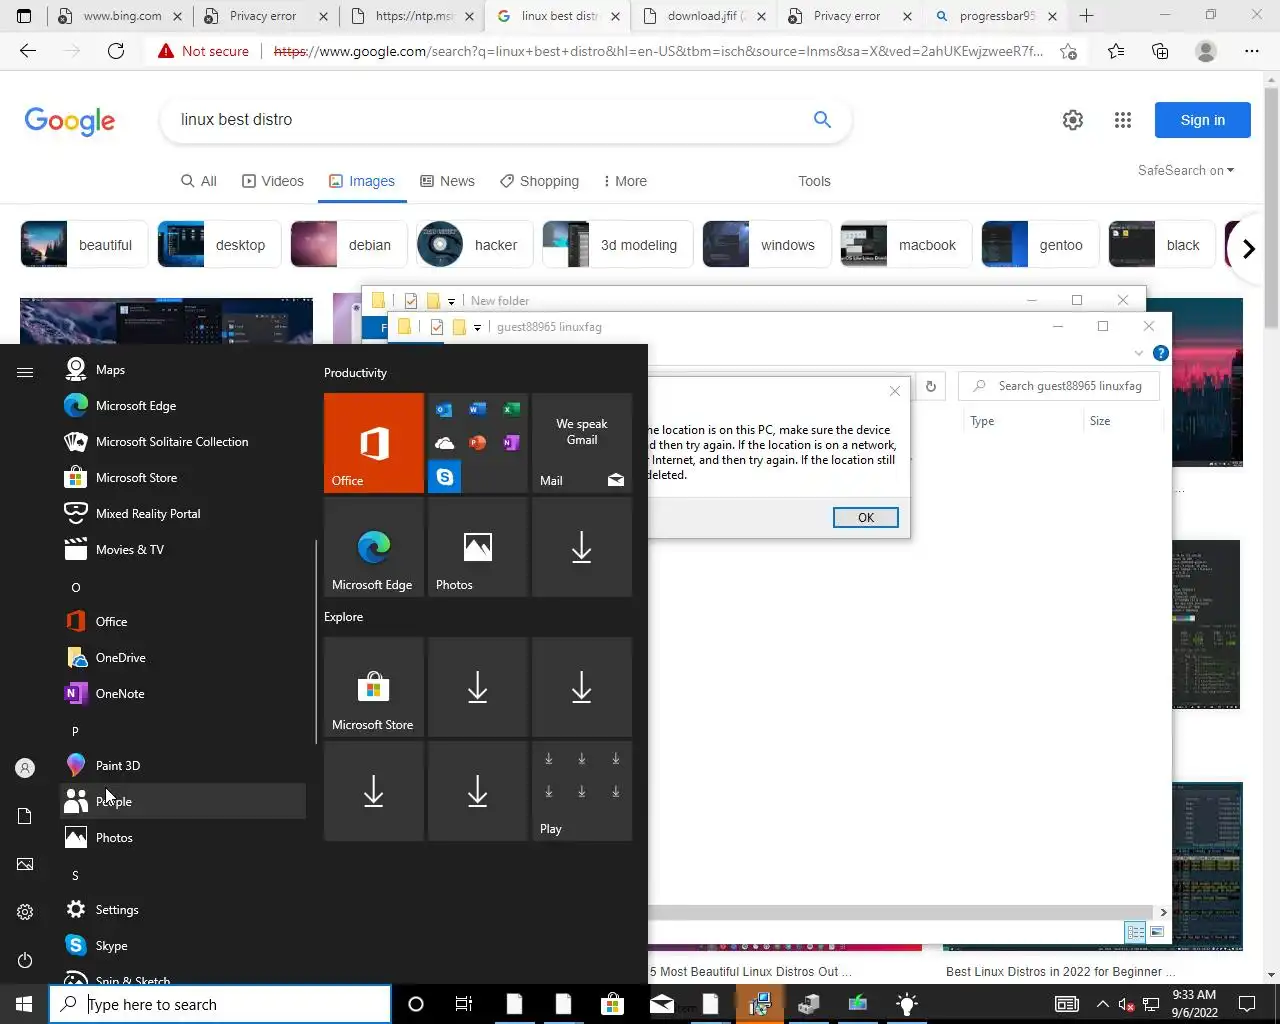1280x1024 pixels.
Task: Switch to the www.bing.com browser tab
Action: pos(120,16)
